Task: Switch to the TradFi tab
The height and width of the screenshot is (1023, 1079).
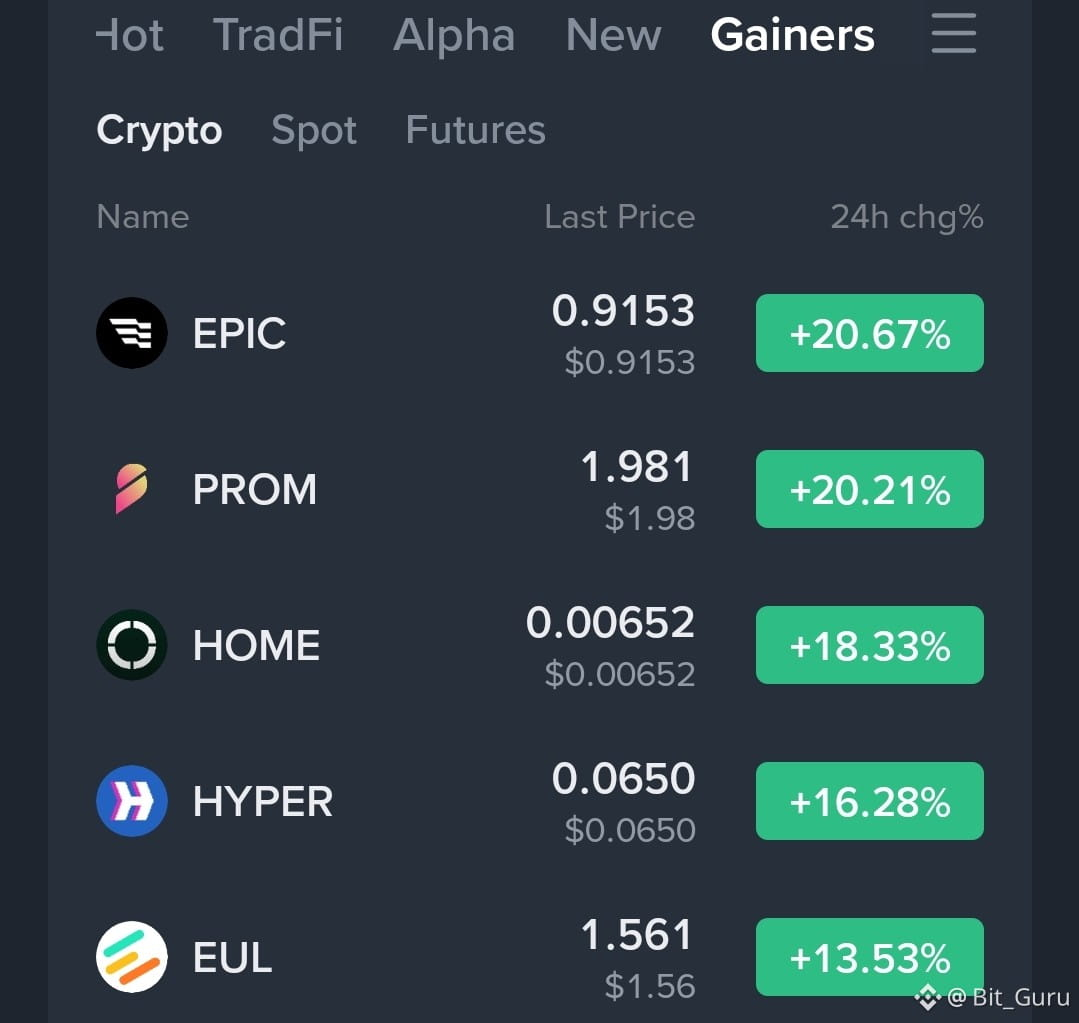Action: tap(277, 34)
